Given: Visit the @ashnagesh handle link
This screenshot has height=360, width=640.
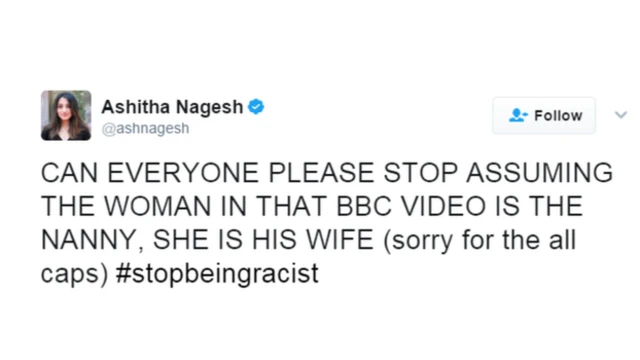Looking at the screenshot, I should (145, 129).
